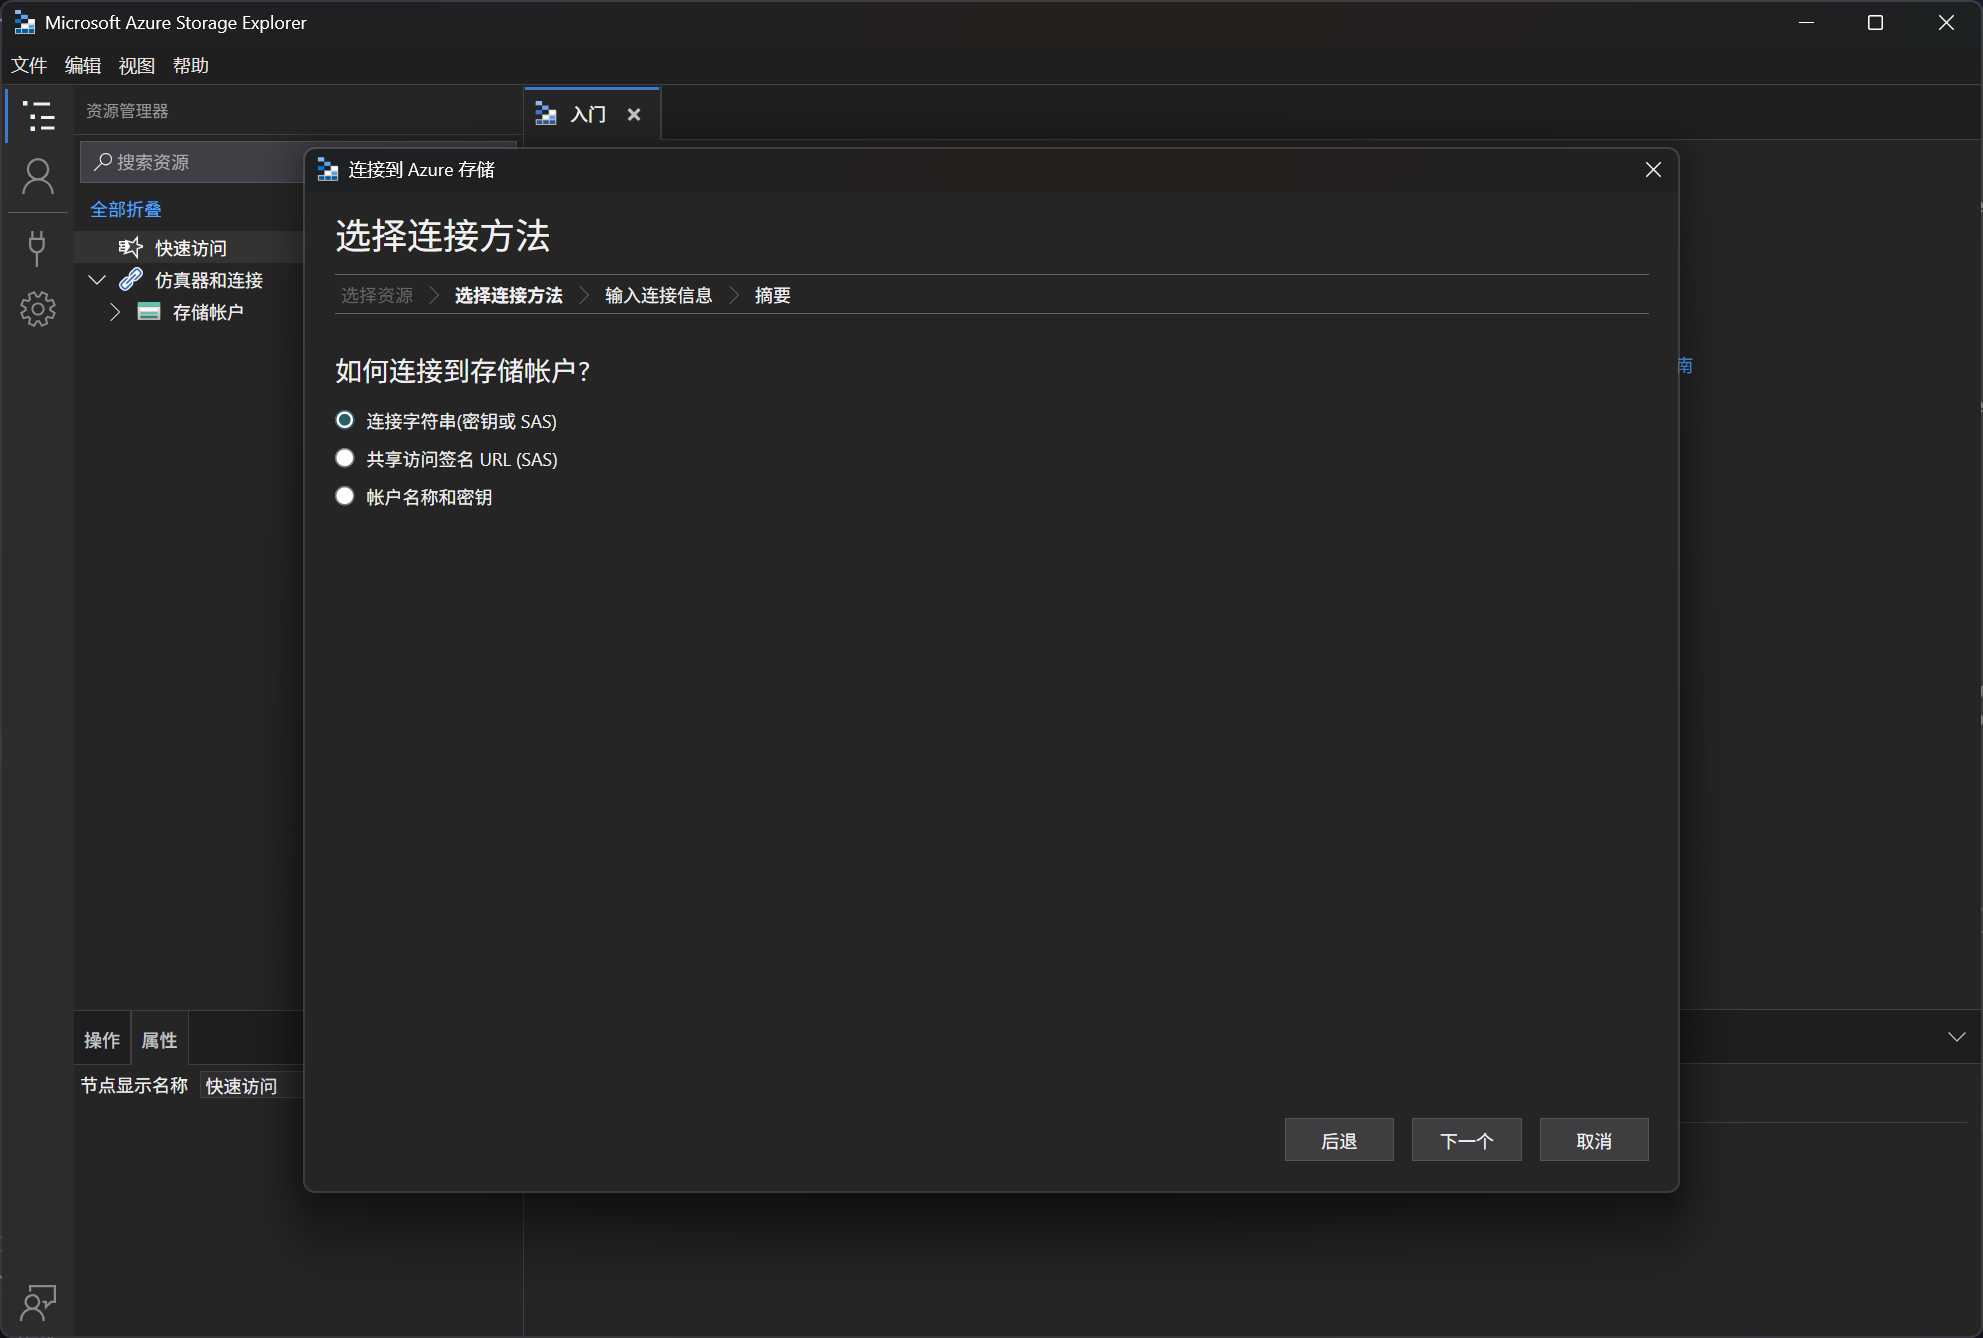Click the plug connect icon in sidebar
The width and height of the screenshot is (1983, 1338).
[38, 247]
